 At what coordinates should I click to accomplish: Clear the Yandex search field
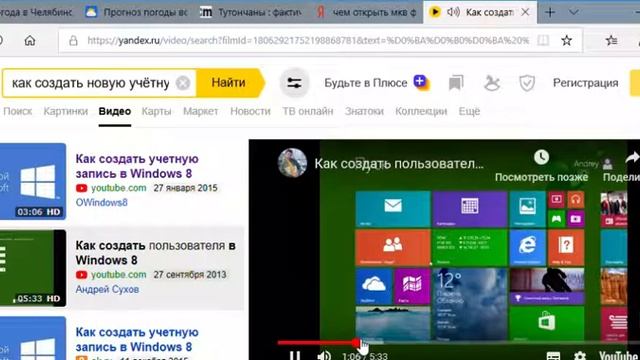[183, 83]
